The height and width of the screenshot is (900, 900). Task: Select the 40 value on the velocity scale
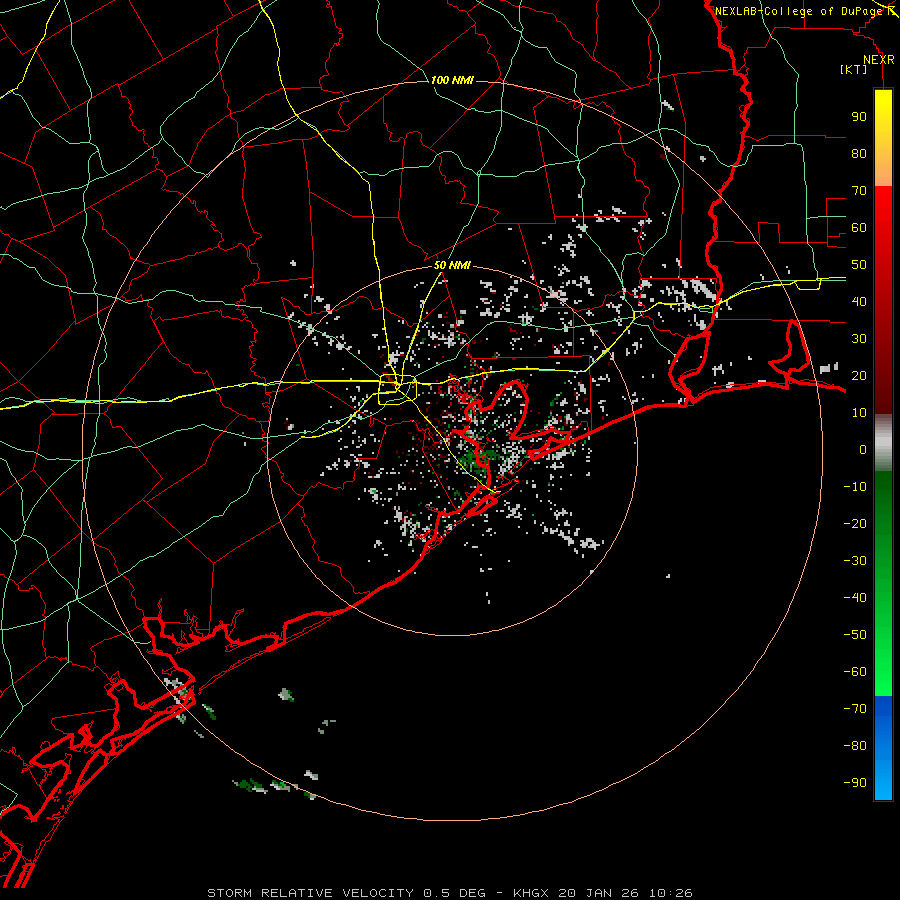[x=859, y=302]
